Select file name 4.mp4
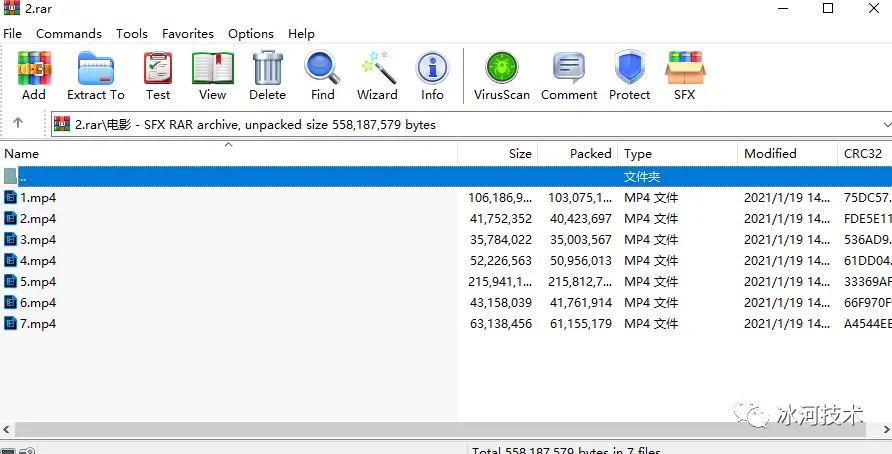The image size is (892, 454). click(38, 261)
